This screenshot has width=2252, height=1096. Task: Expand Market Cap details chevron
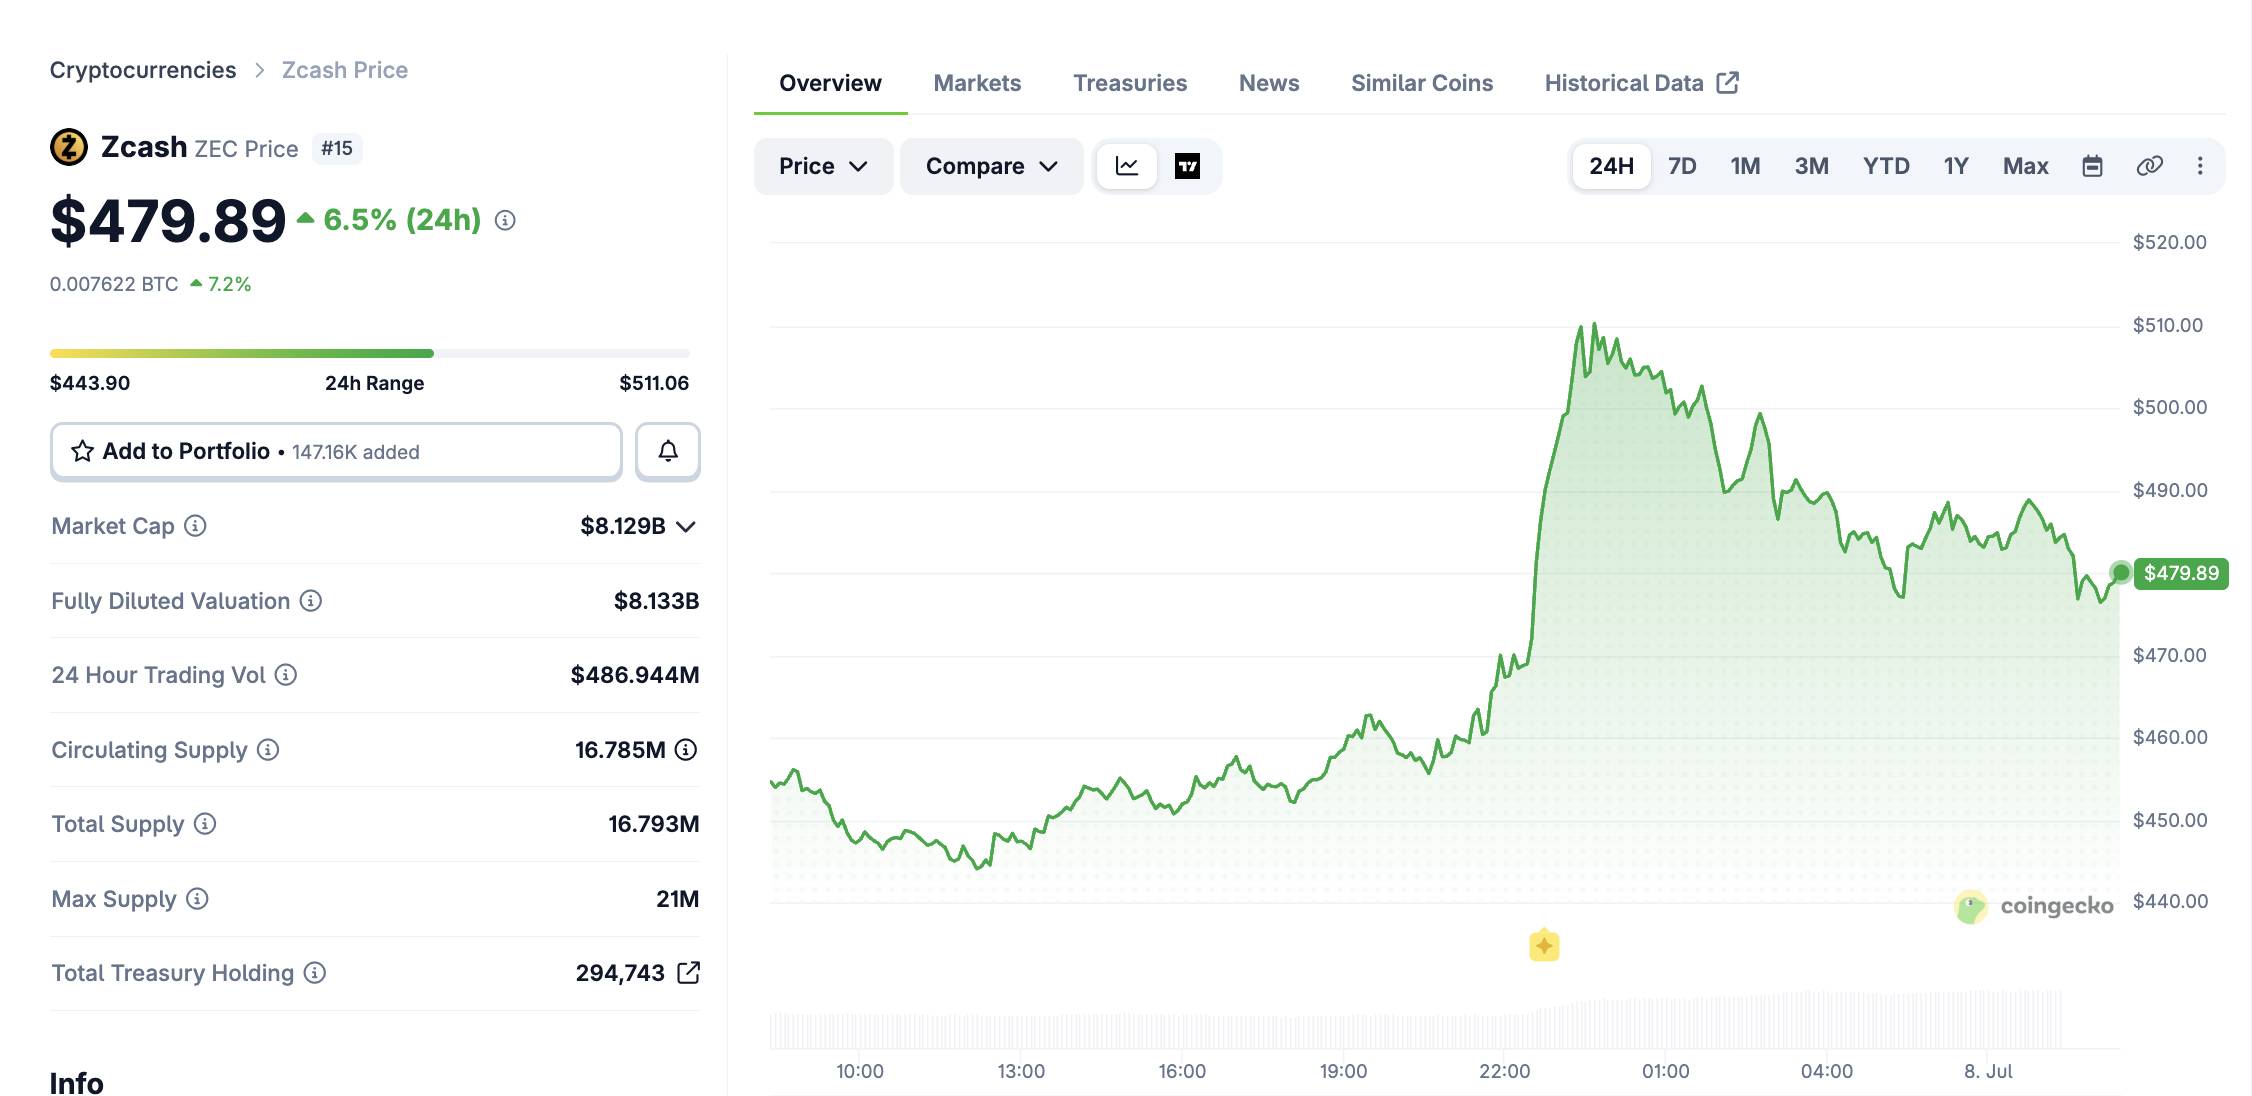pyautogui.click(x=686, y=526)
